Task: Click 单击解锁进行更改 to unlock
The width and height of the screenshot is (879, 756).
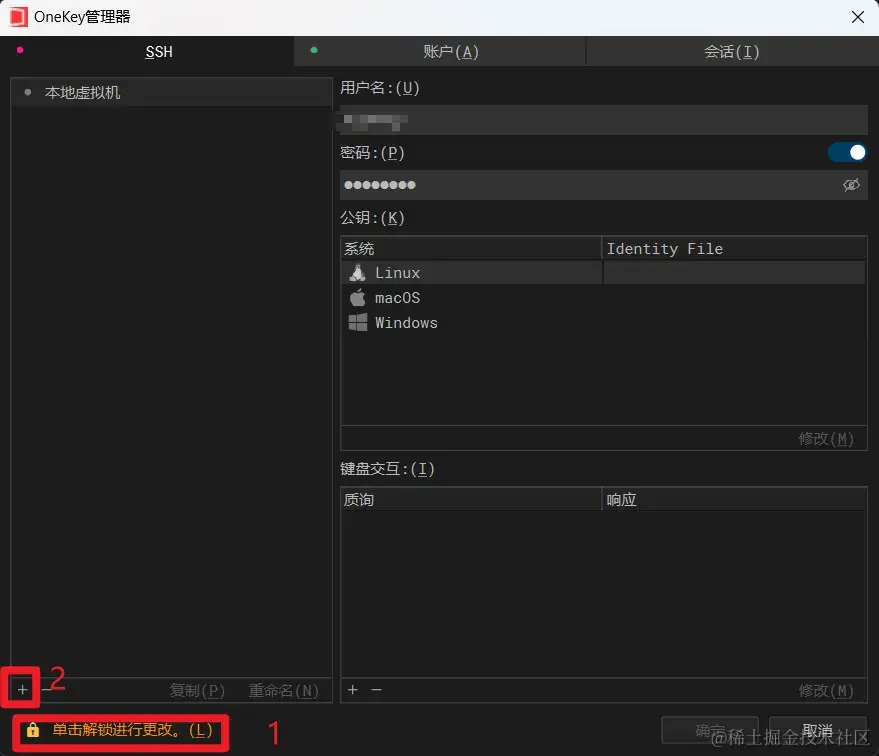Action: tap(132, 730)
